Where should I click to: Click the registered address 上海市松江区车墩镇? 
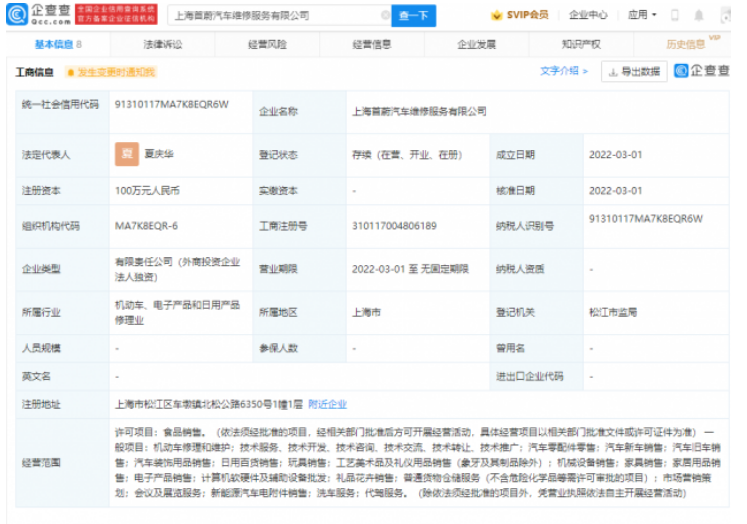pyautogui.click(x=209, y=404)
